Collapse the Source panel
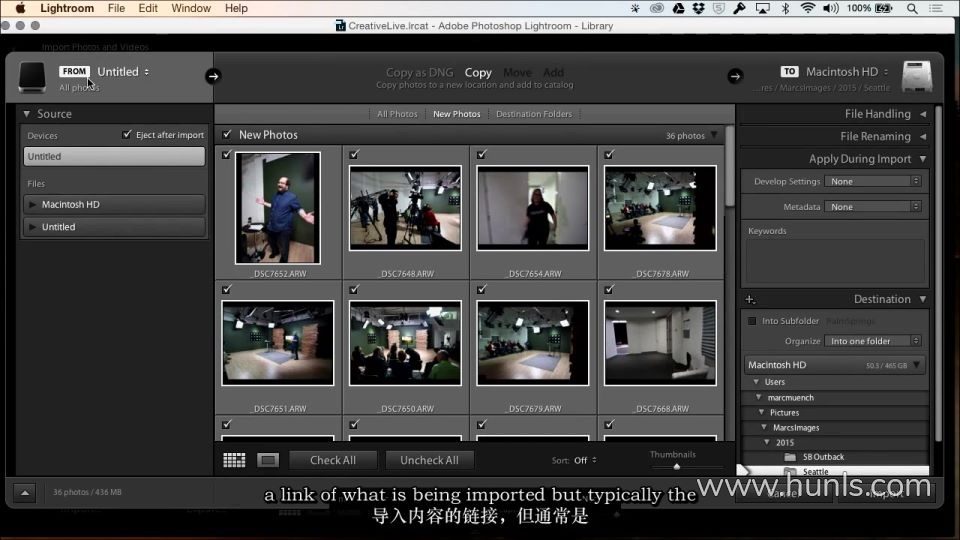Screen dimensions: 960x540 [x=26, y=114]
